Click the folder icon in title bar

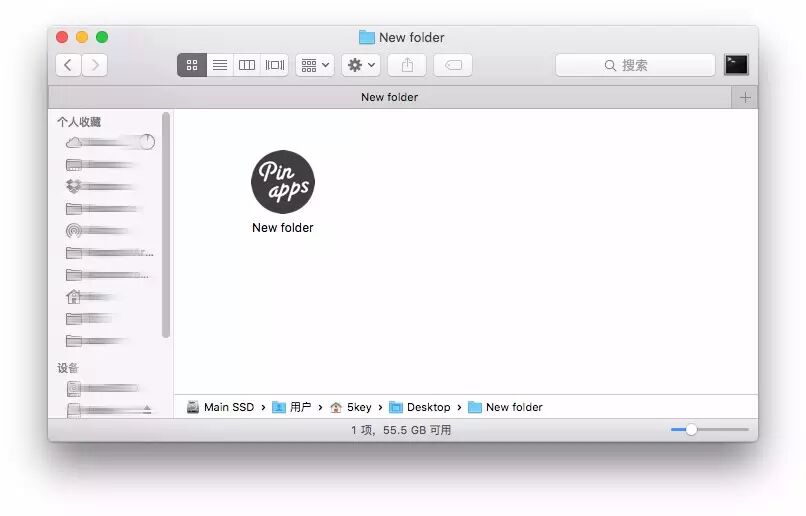367,37
